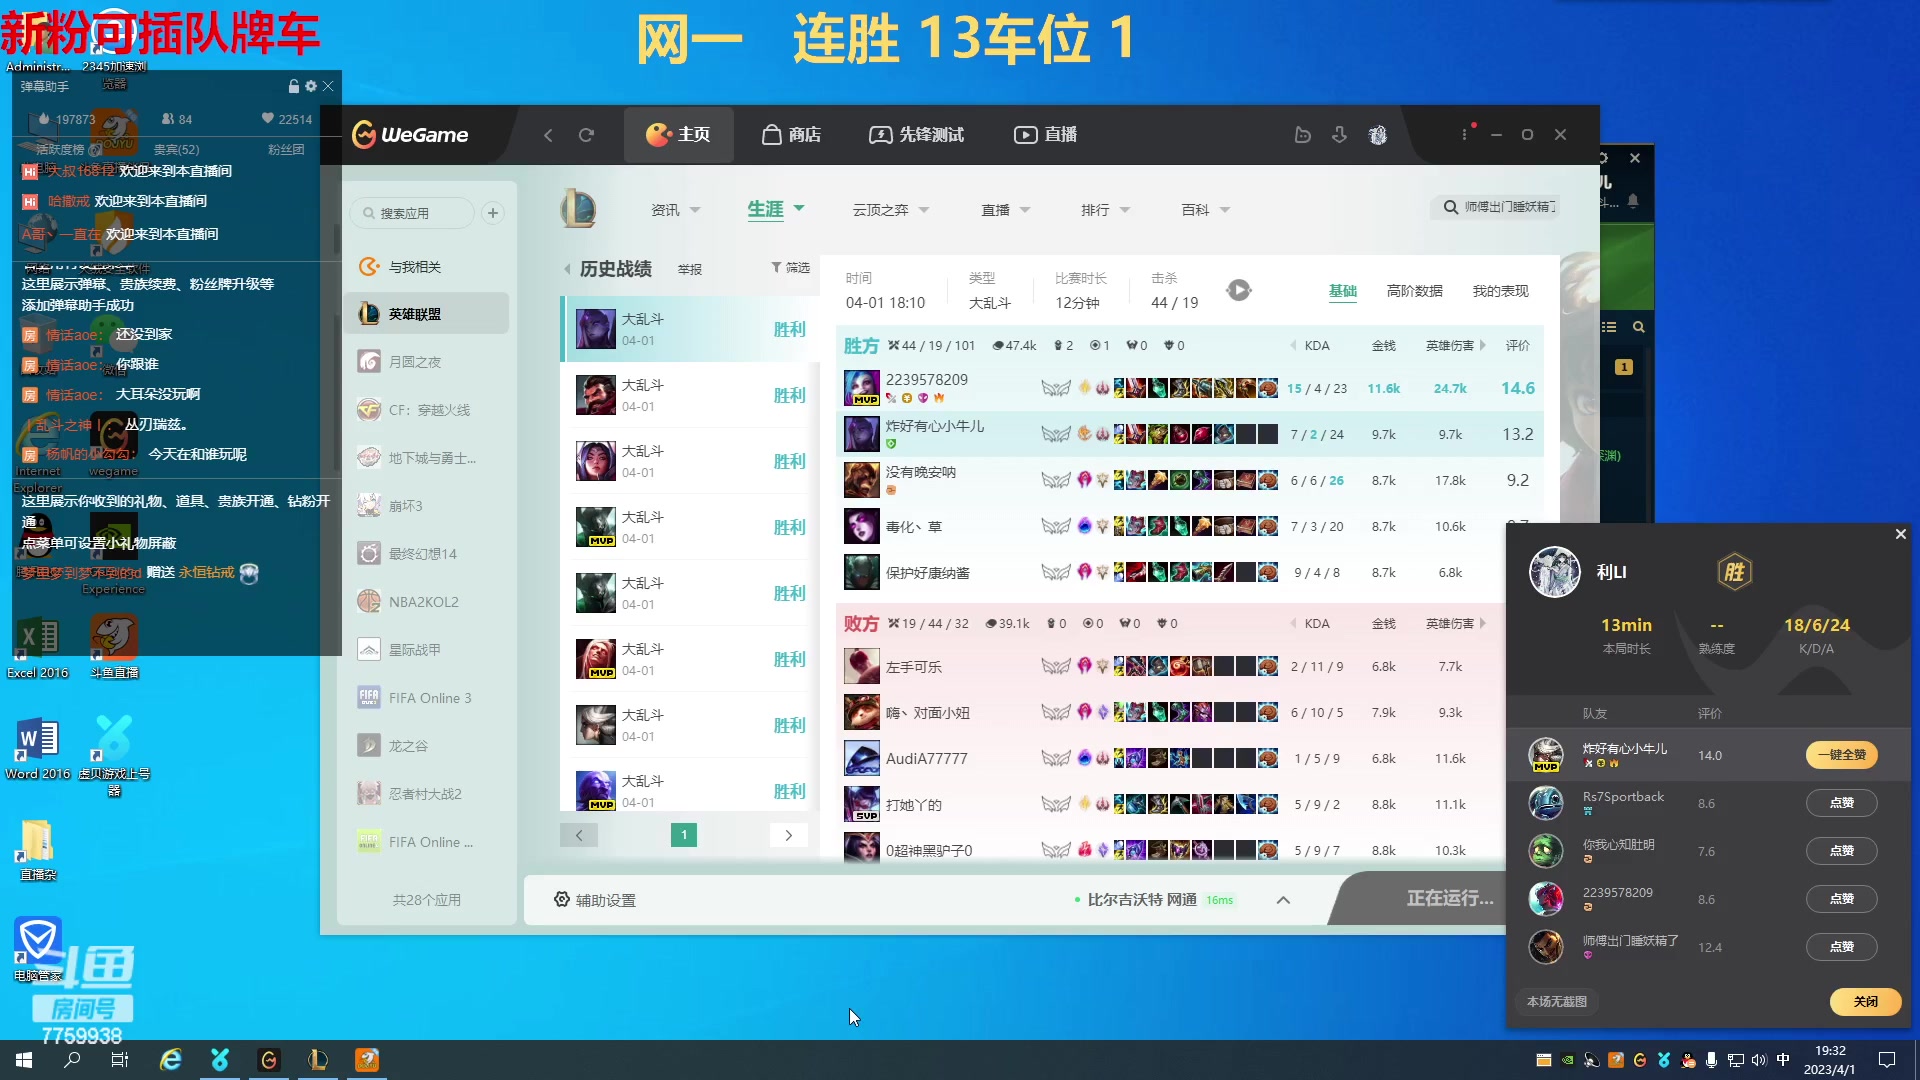Open the 电脑管家 desktop shortcut
Viewport: 1920px width, 1080px height.
pos(38,947)
